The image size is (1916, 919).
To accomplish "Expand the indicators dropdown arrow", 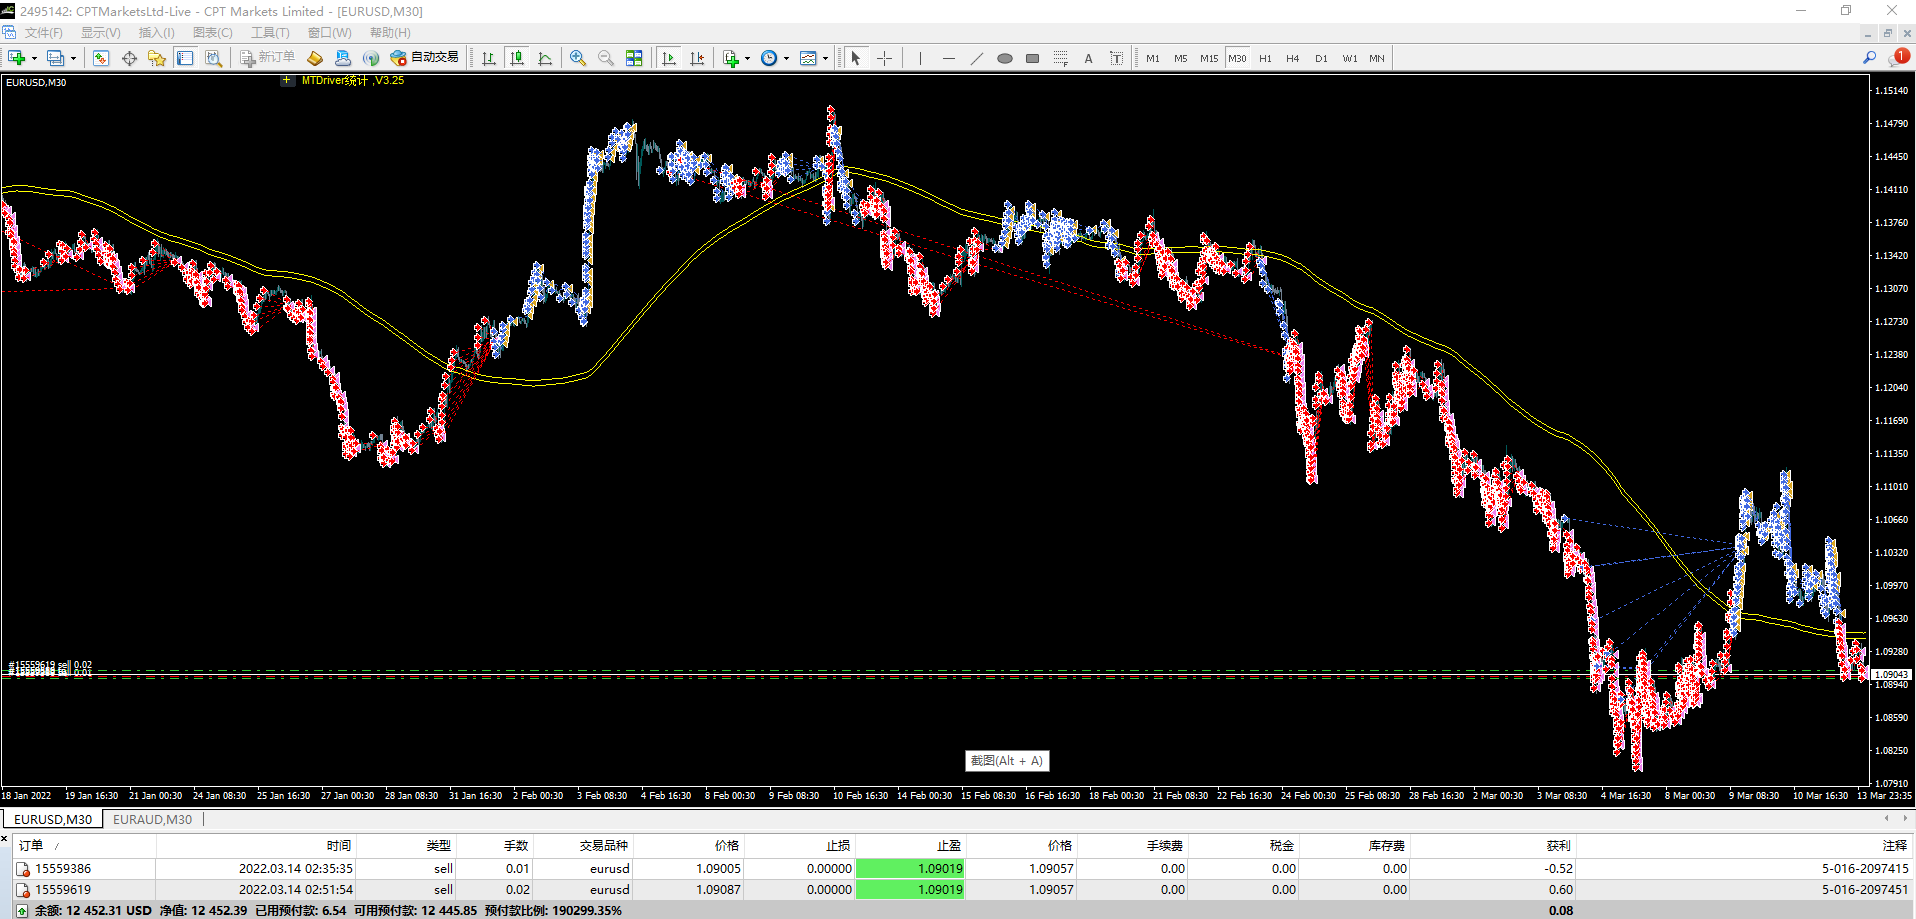I will (748, 58).
